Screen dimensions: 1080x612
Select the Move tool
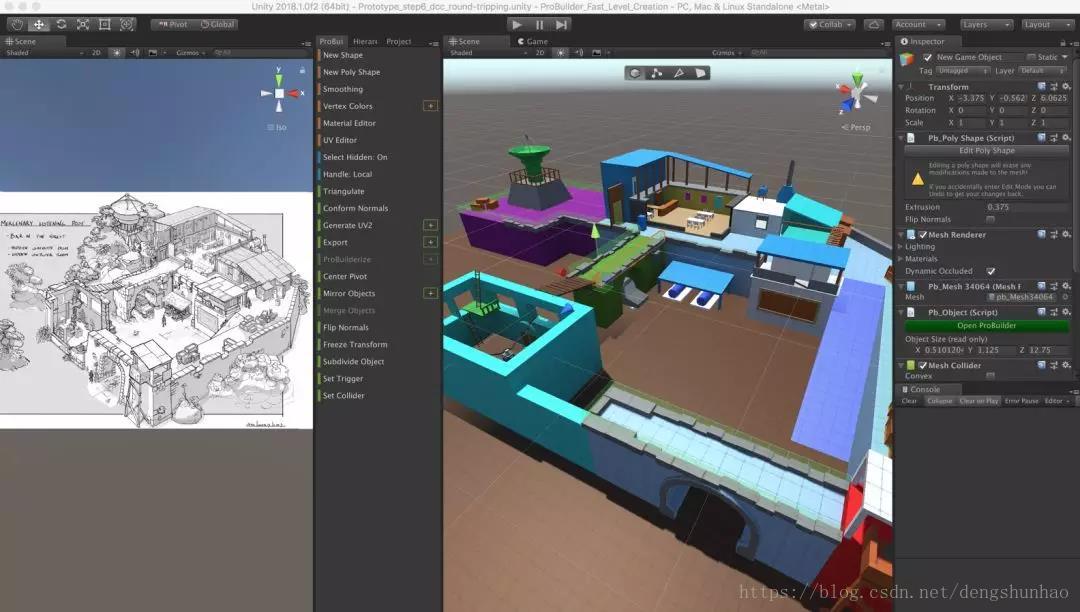pos(39,24)
